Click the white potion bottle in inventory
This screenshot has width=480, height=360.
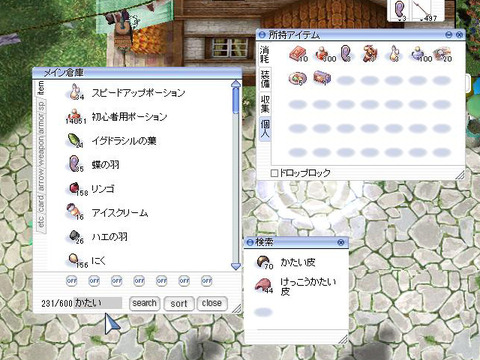(x=394, y=54)
